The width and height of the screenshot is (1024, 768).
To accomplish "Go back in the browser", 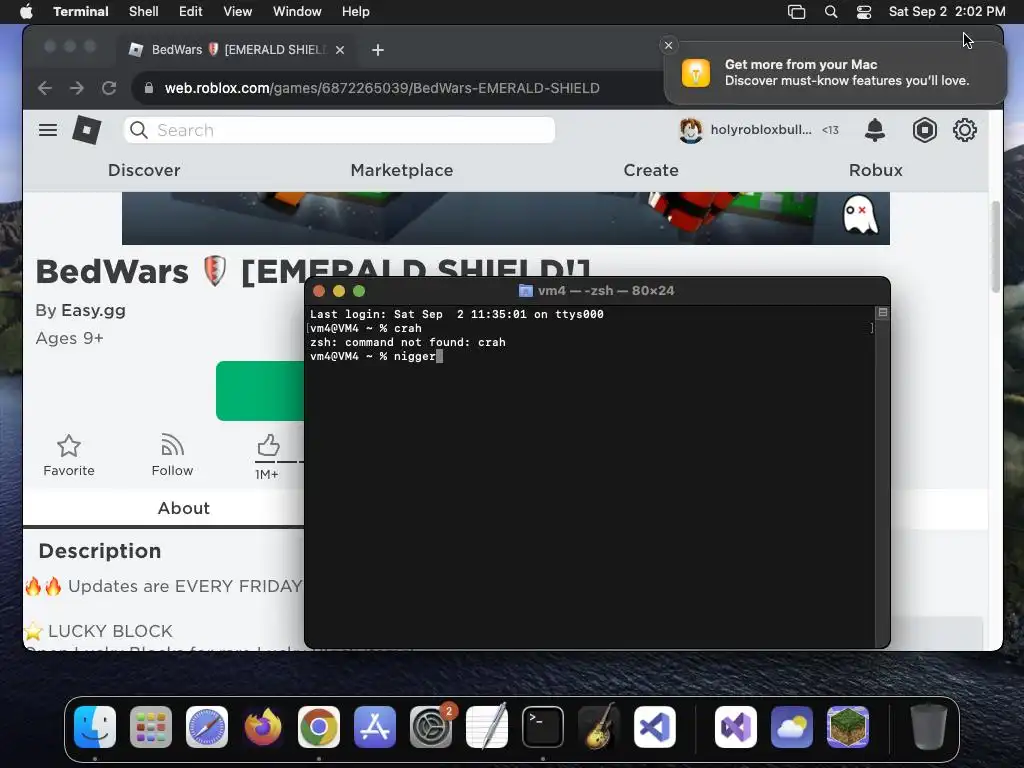I will pyautogui.click(x=44, y=88).
